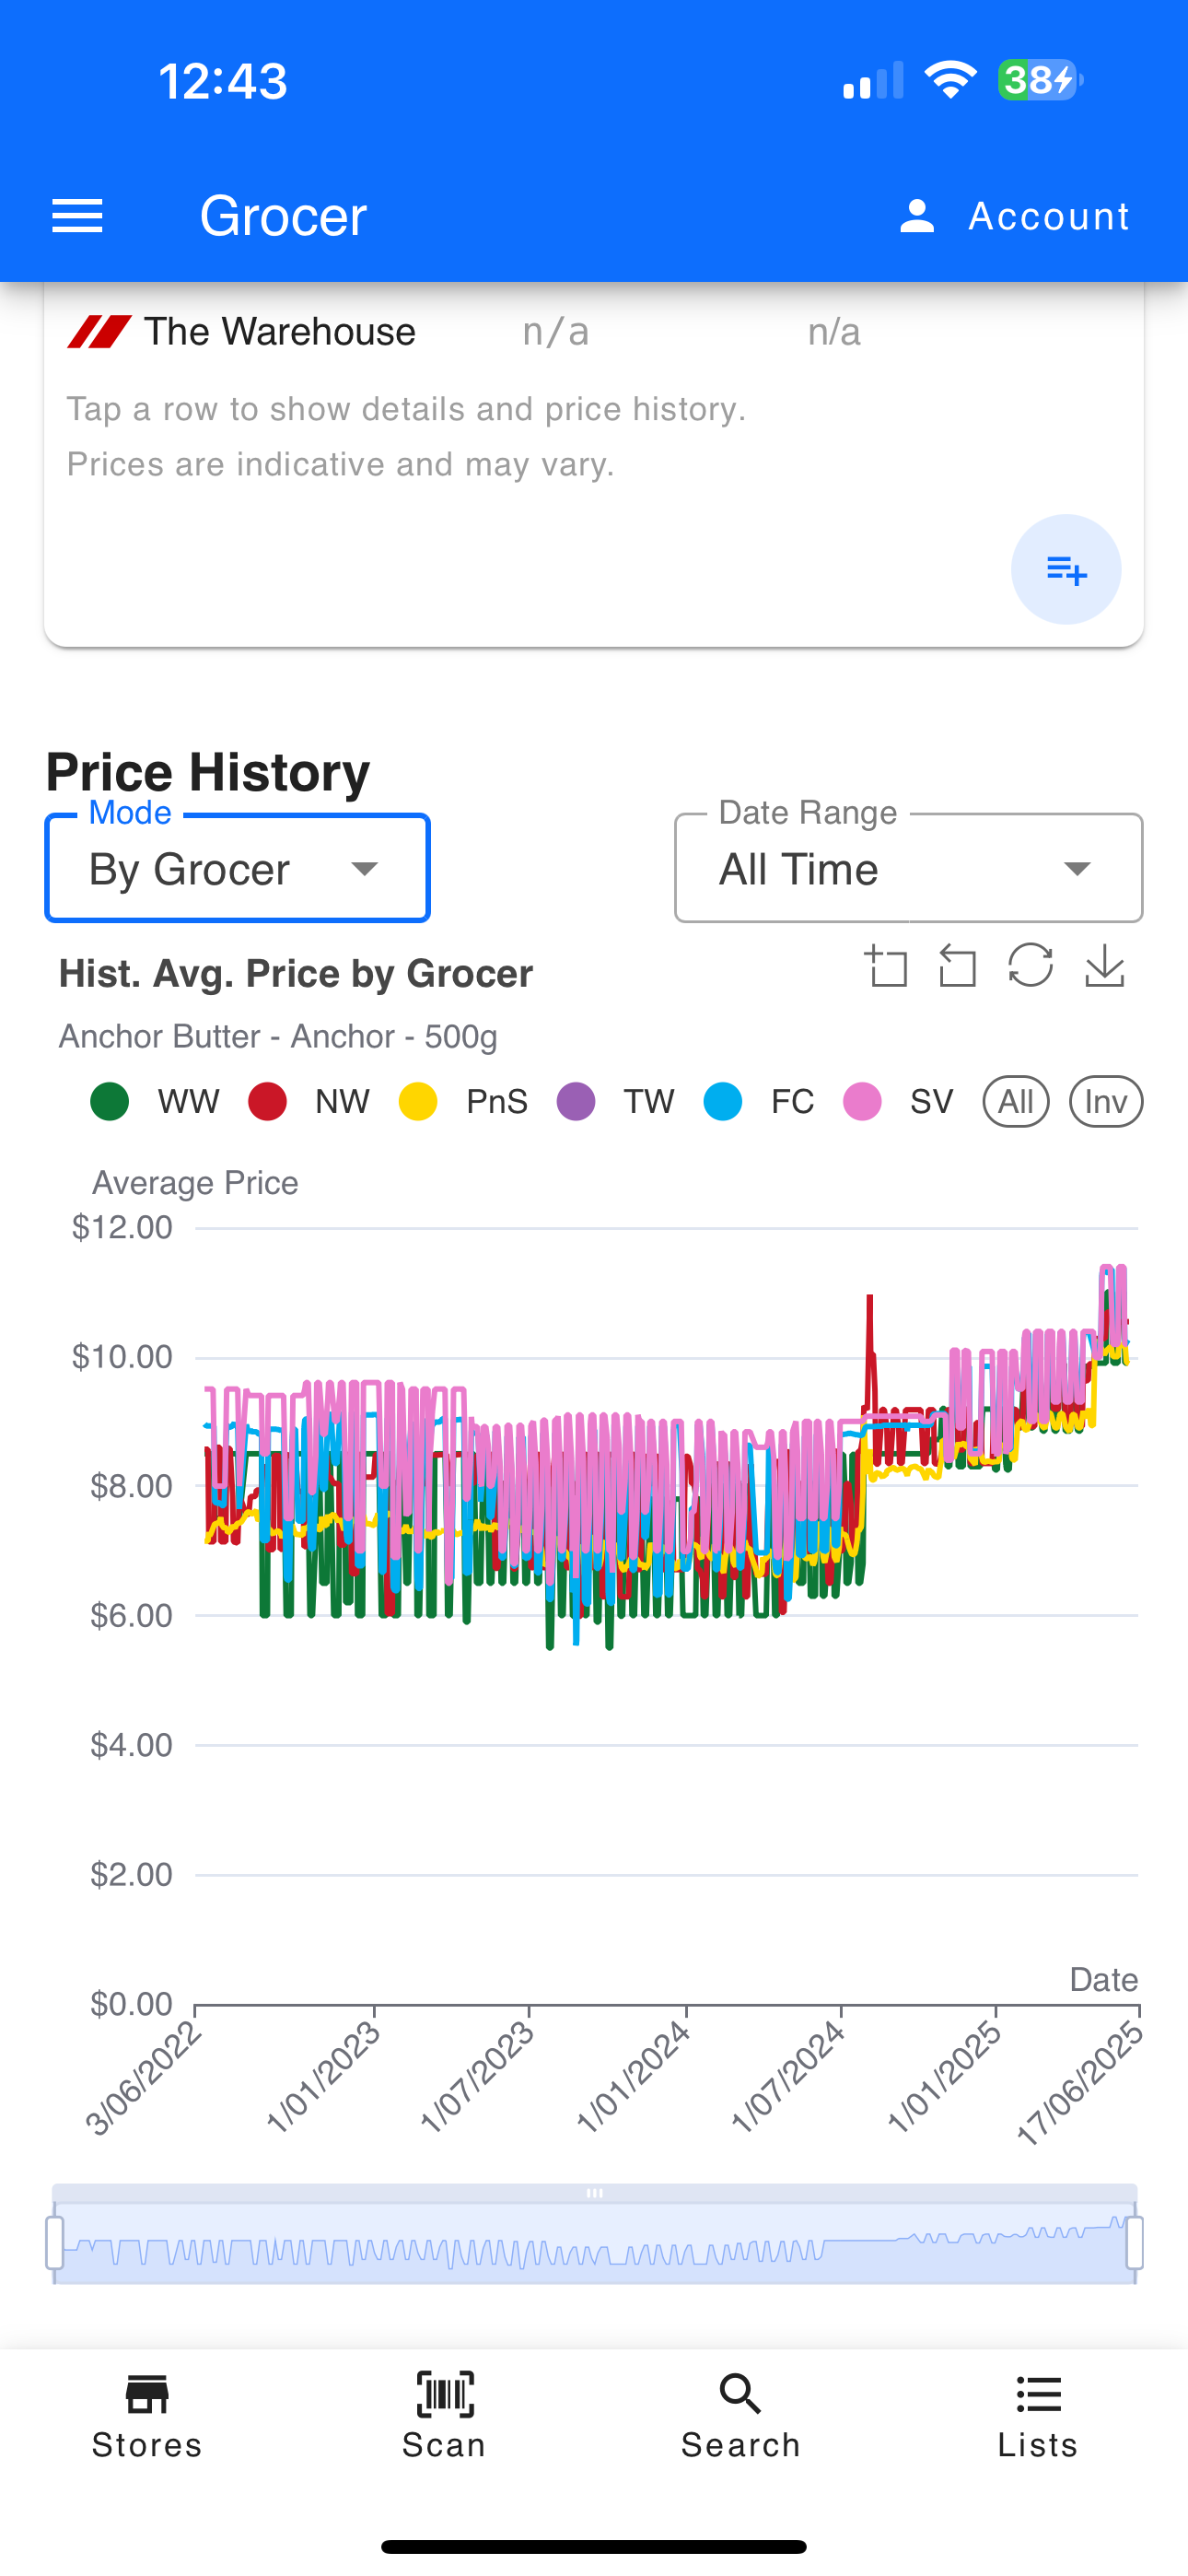Toggle the WW series in legend
1188x2576 pixels.
[x=154, y=1102]
